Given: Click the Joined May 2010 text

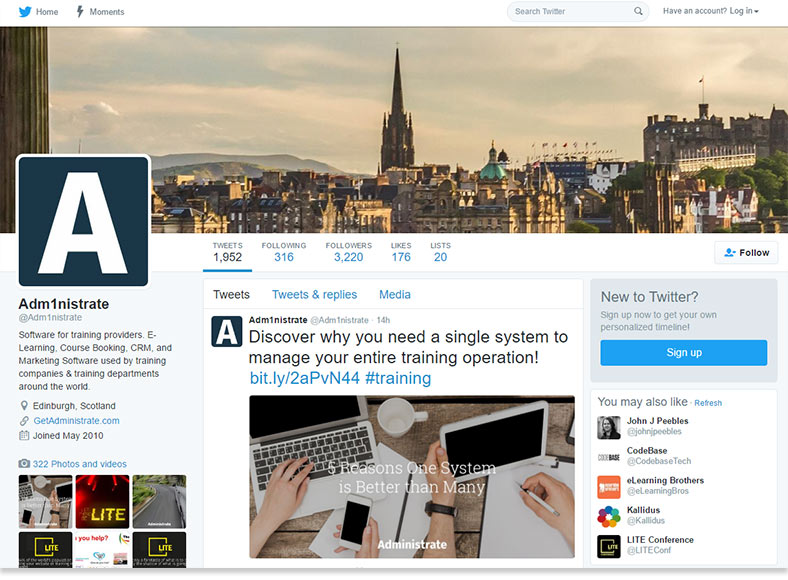Looking at the screenshot, I should pos(68,436).
